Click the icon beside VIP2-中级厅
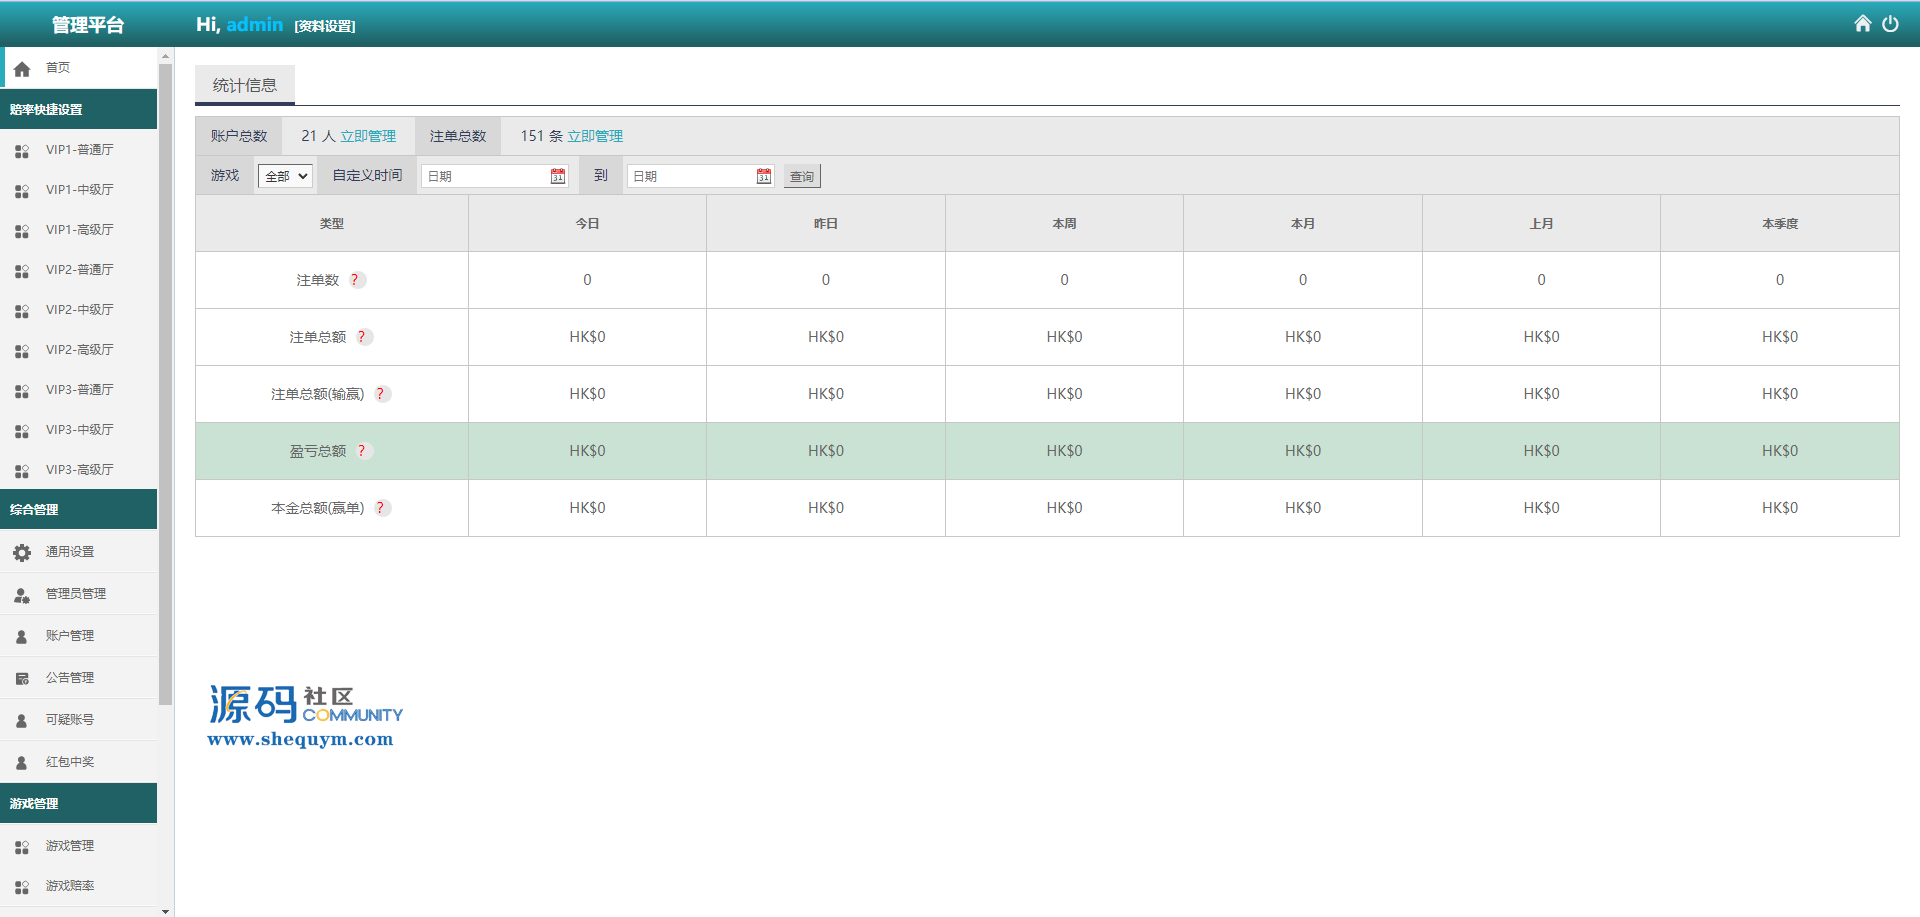 22,311
